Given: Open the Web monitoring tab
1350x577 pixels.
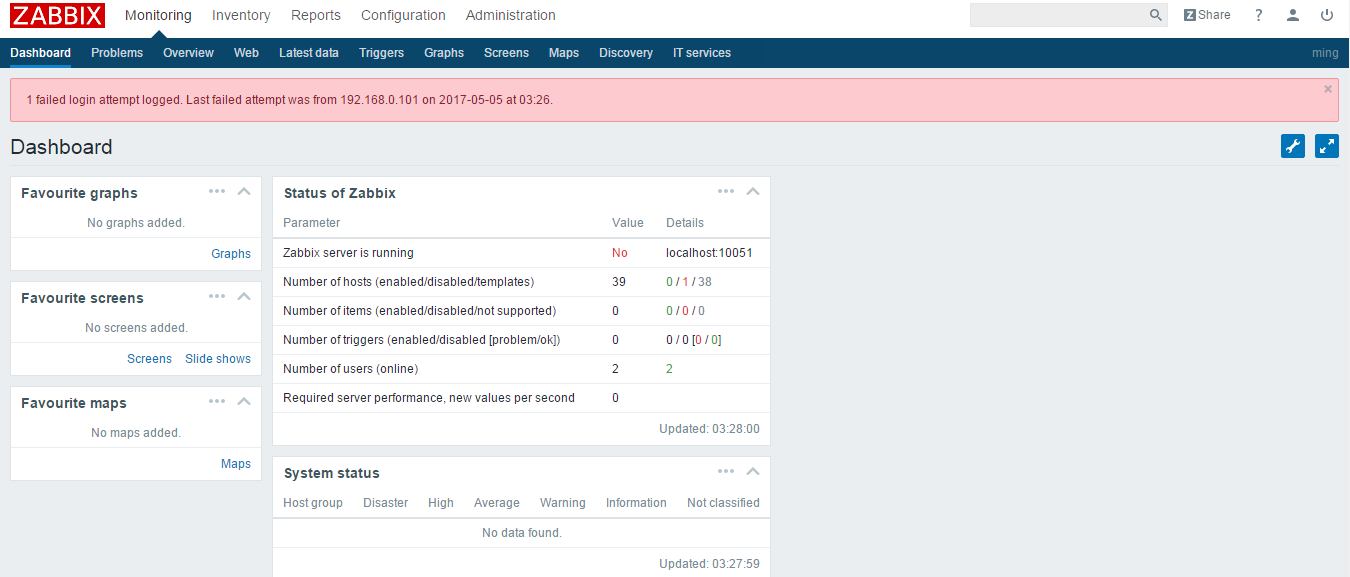Looking at the screenshot, I should pyautogui.click(x=246, y=53).
